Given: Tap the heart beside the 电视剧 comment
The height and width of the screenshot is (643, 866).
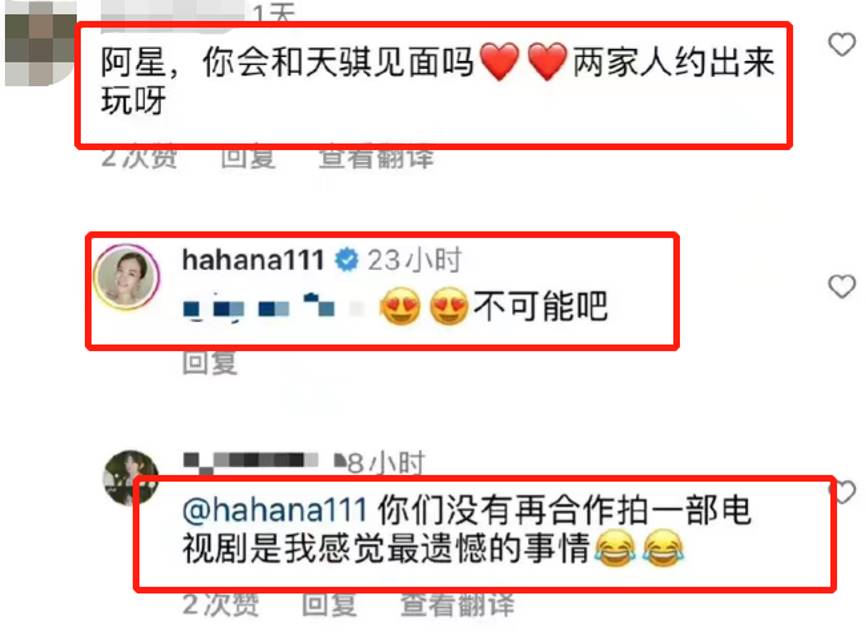Looking at the screenshot, I should [844, 491].
